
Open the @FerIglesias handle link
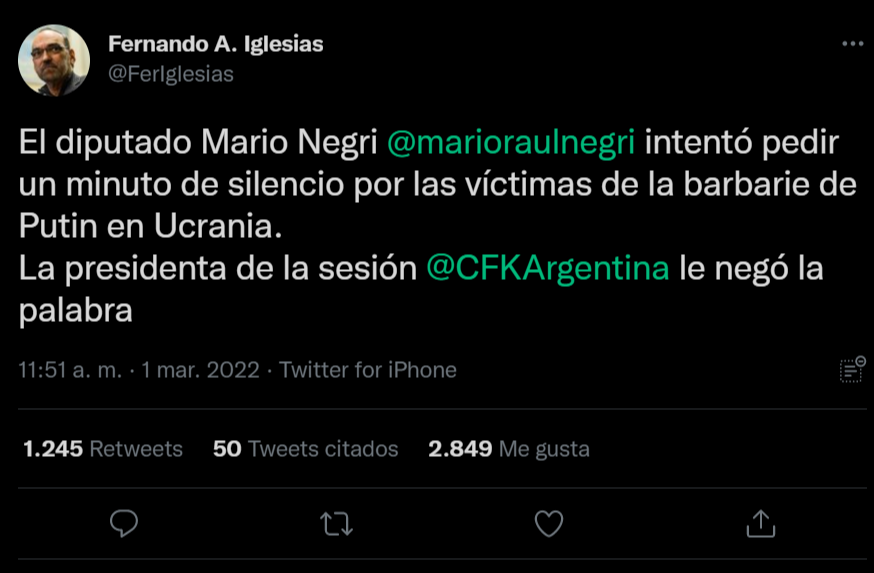170,75
